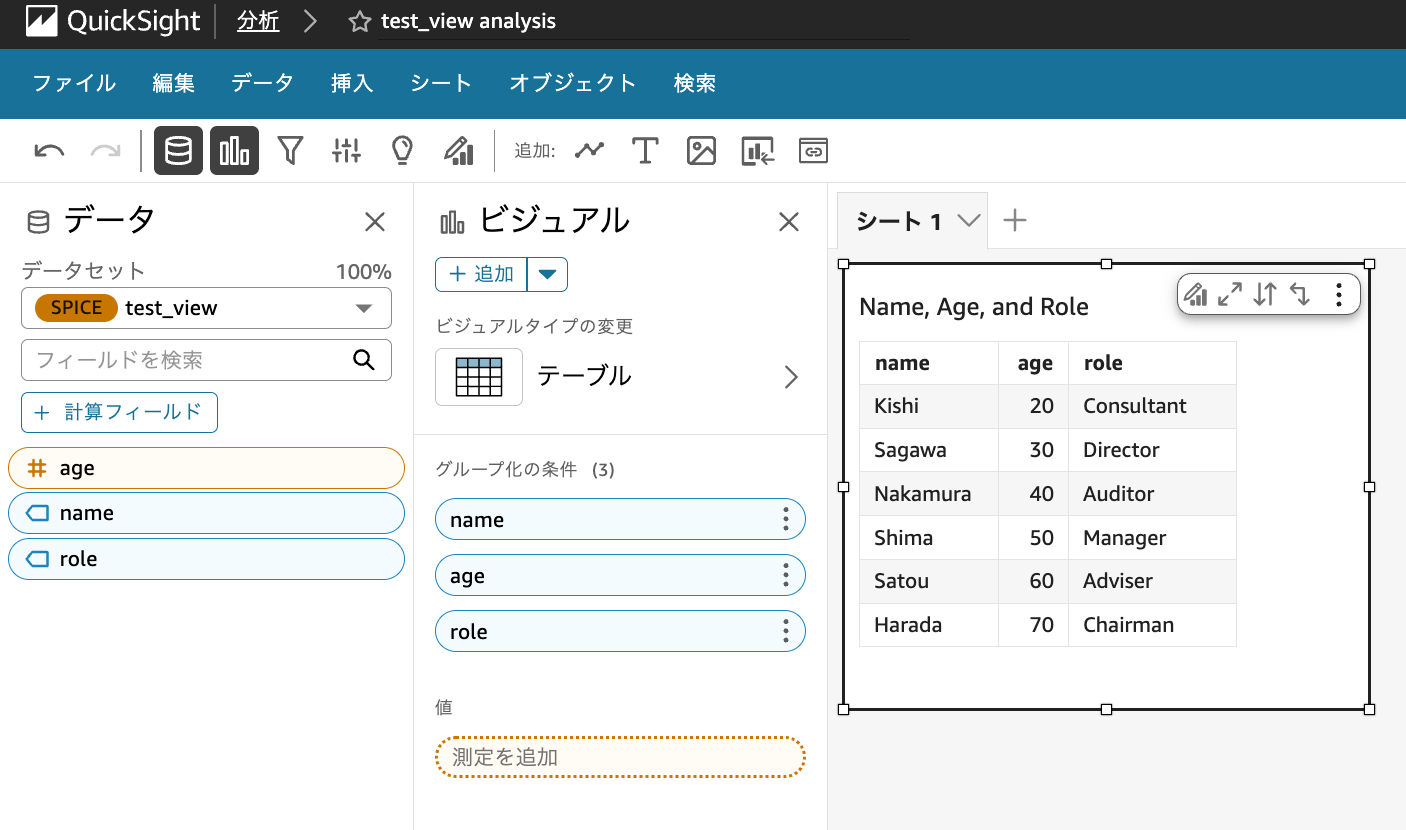Select the name field in data pane
The height and width of the screenshot is (830, 1406).
point(206,513)
